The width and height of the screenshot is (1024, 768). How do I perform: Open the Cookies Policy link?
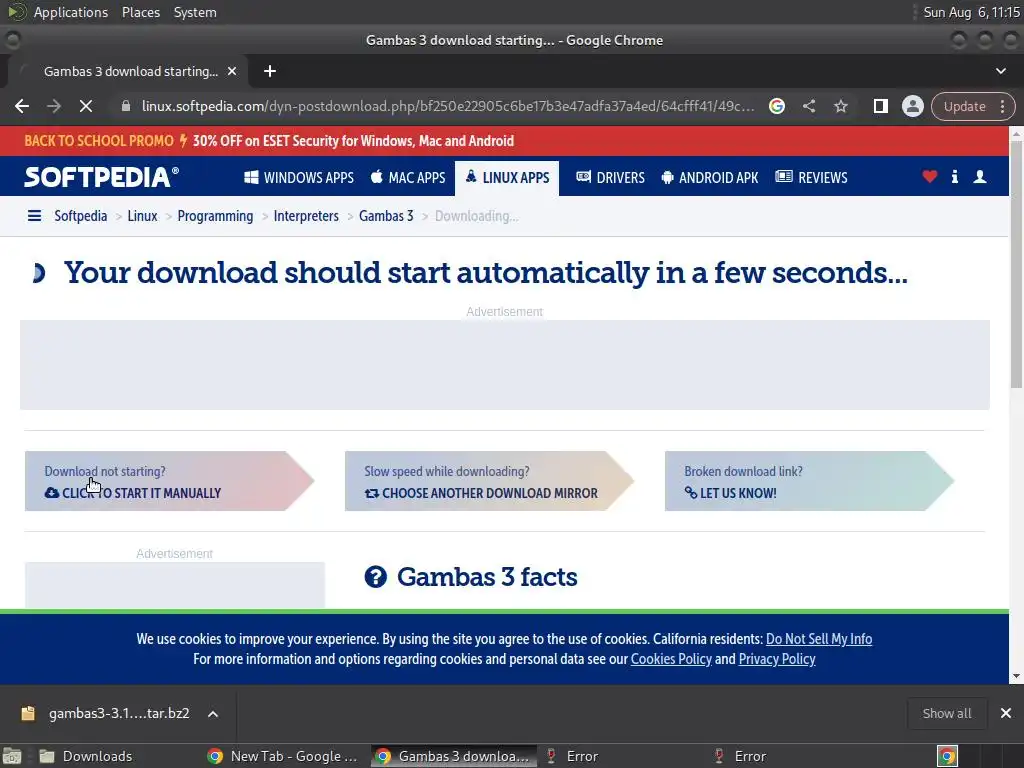click(x=671, y=659)
